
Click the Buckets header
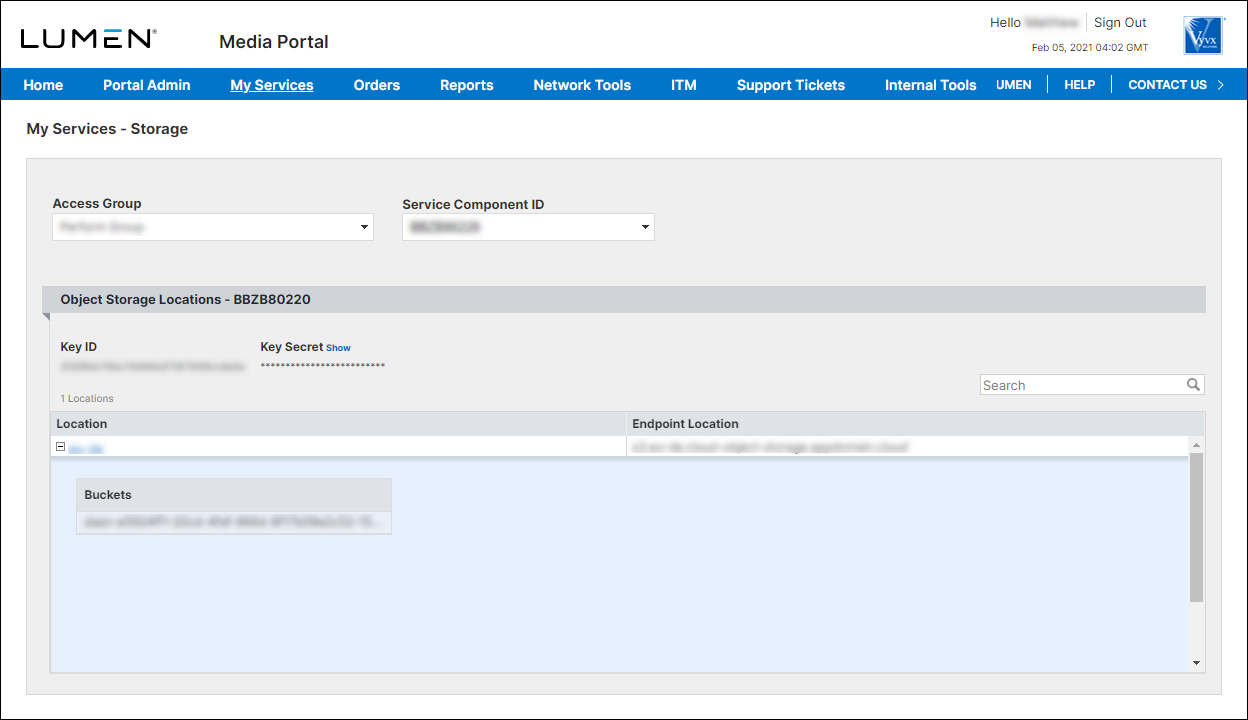pyautogui.click(x=234, y=495)
